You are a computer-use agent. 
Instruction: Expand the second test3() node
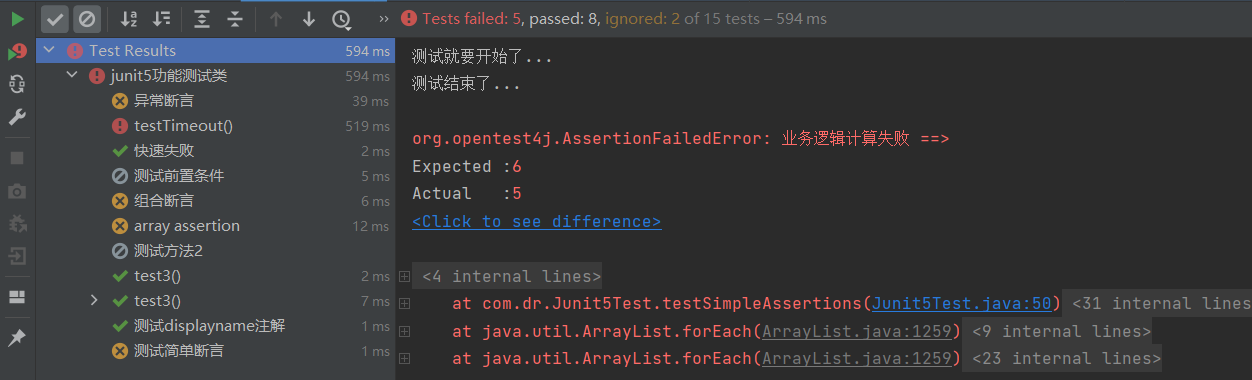click(x=94, y=301)
